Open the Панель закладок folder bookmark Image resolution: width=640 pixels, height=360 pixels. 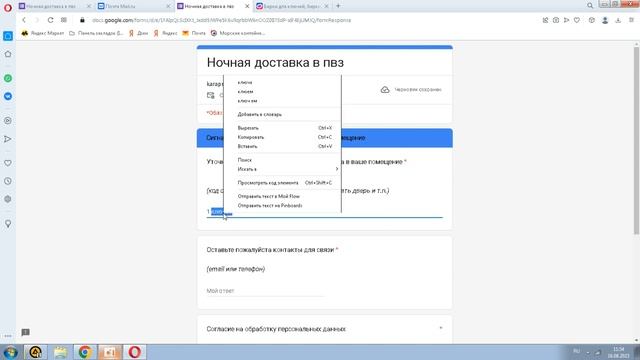[x=96, y=33]
